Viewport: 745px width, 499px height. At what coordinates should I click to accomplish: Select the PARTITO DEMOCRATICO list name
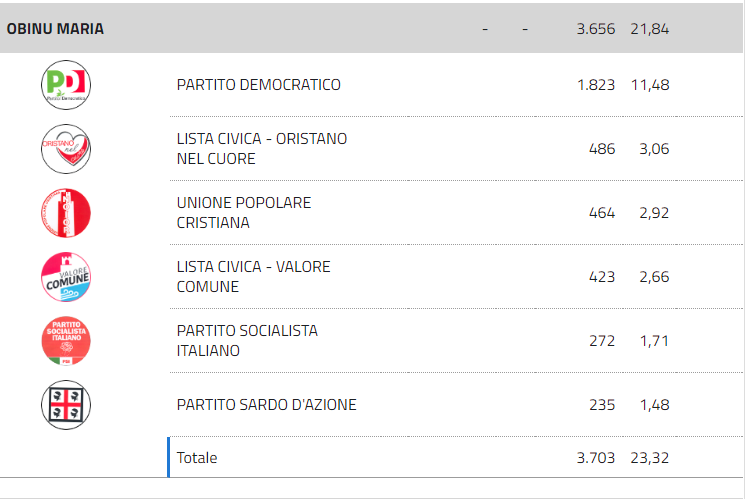[x=258, y=85]
